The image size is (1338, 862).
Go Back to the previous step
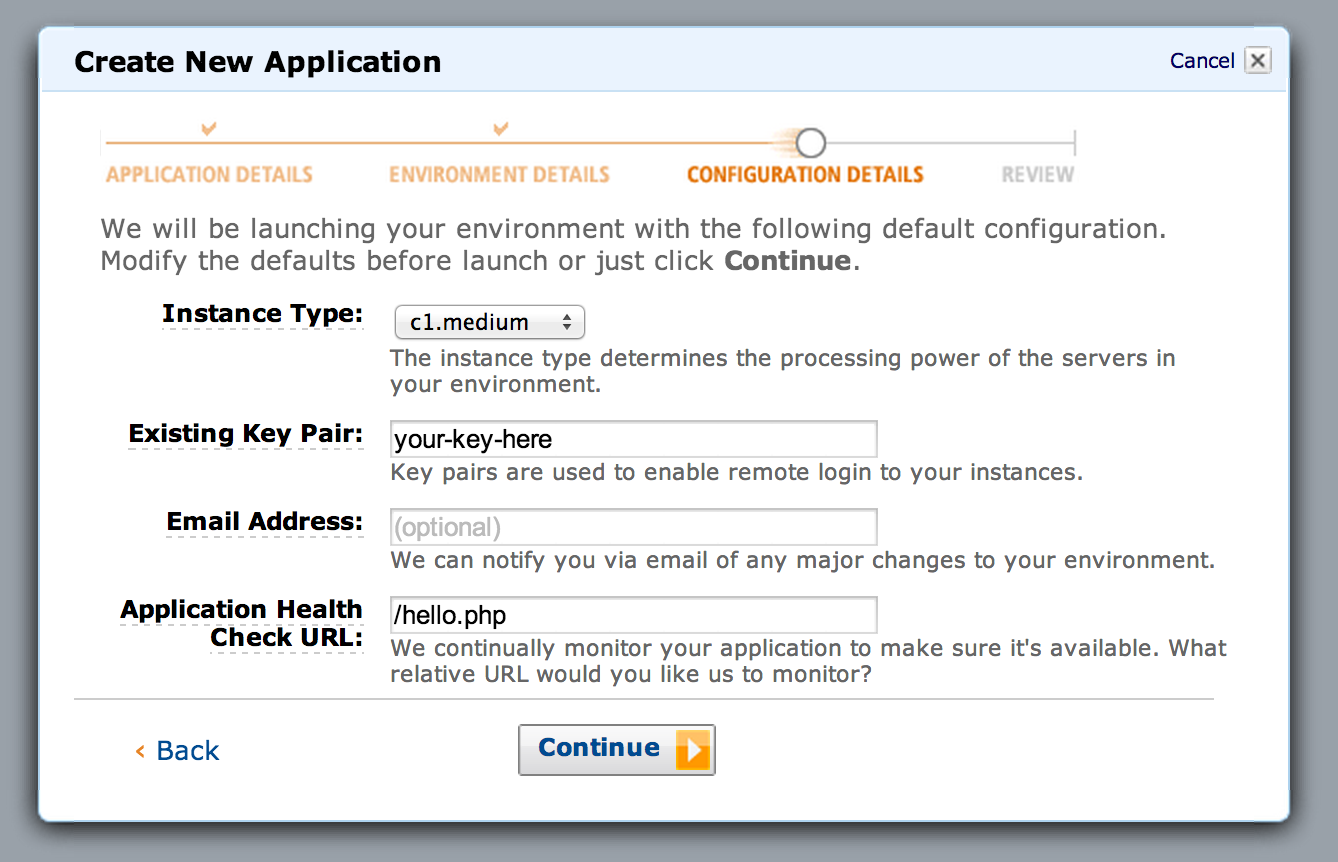[178, 751]
